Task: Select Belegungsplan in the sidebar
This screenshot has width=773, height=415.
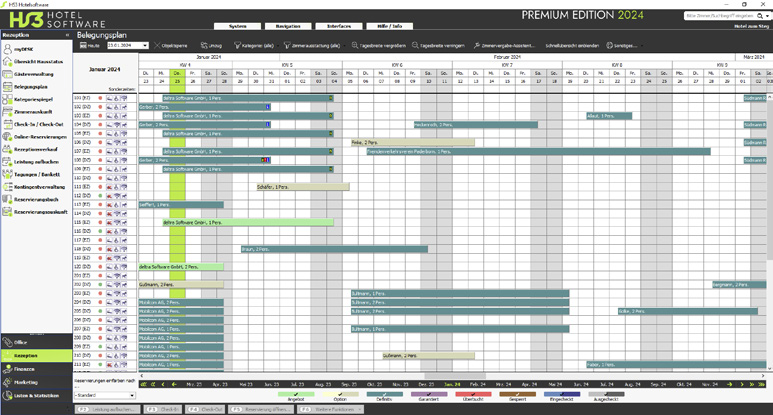Action: tap(26, 87)
